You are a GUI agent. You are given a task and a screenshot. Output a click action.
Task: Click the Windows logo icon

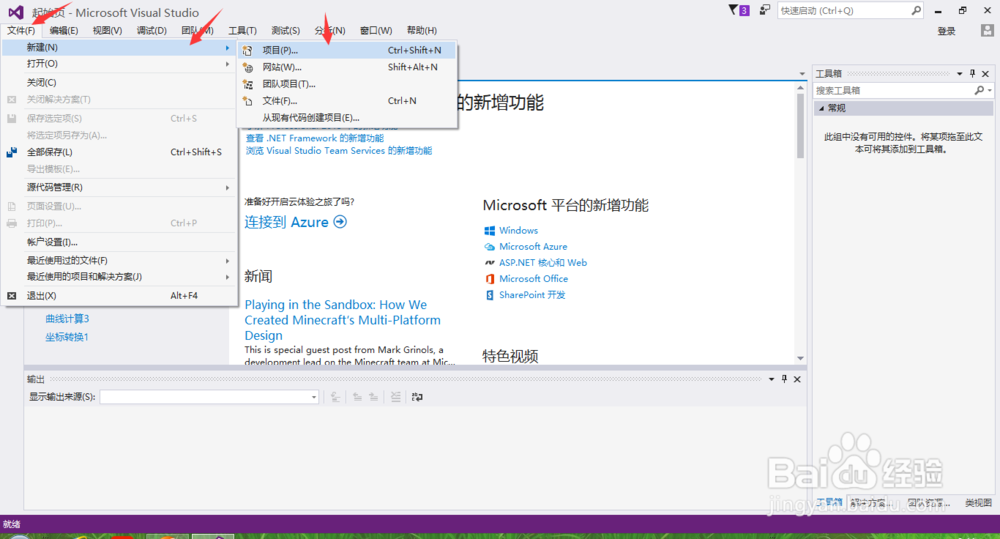tap(489, 230)
